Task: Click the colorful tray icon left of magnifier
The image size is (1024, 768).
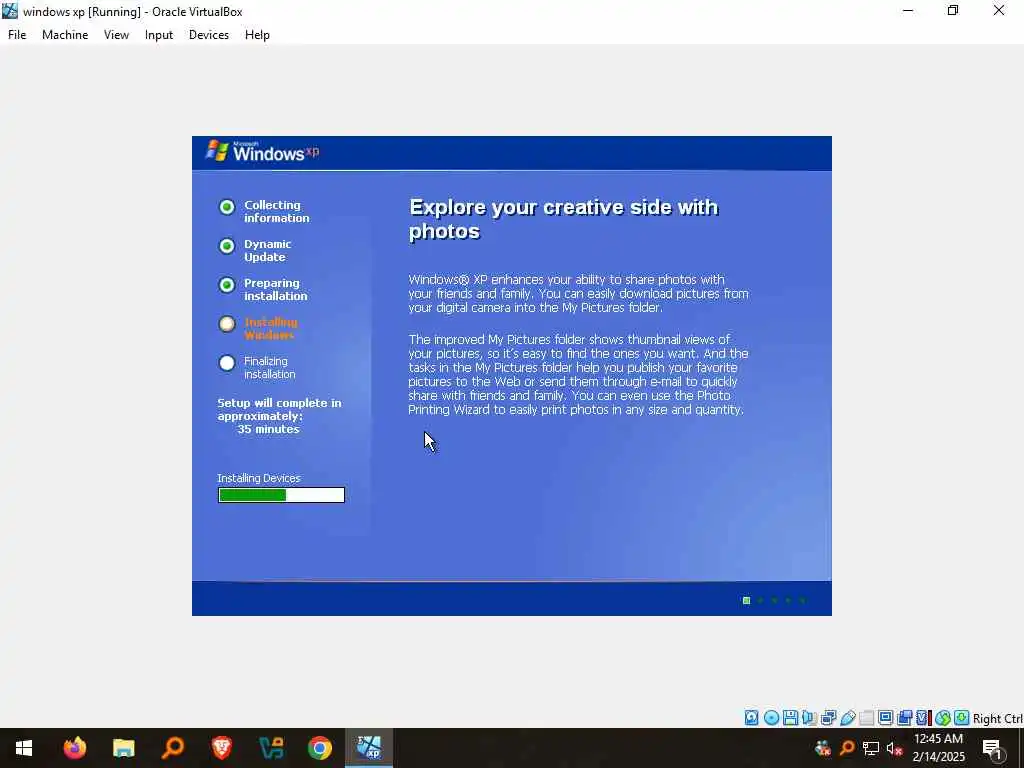Action: (823, 748)
